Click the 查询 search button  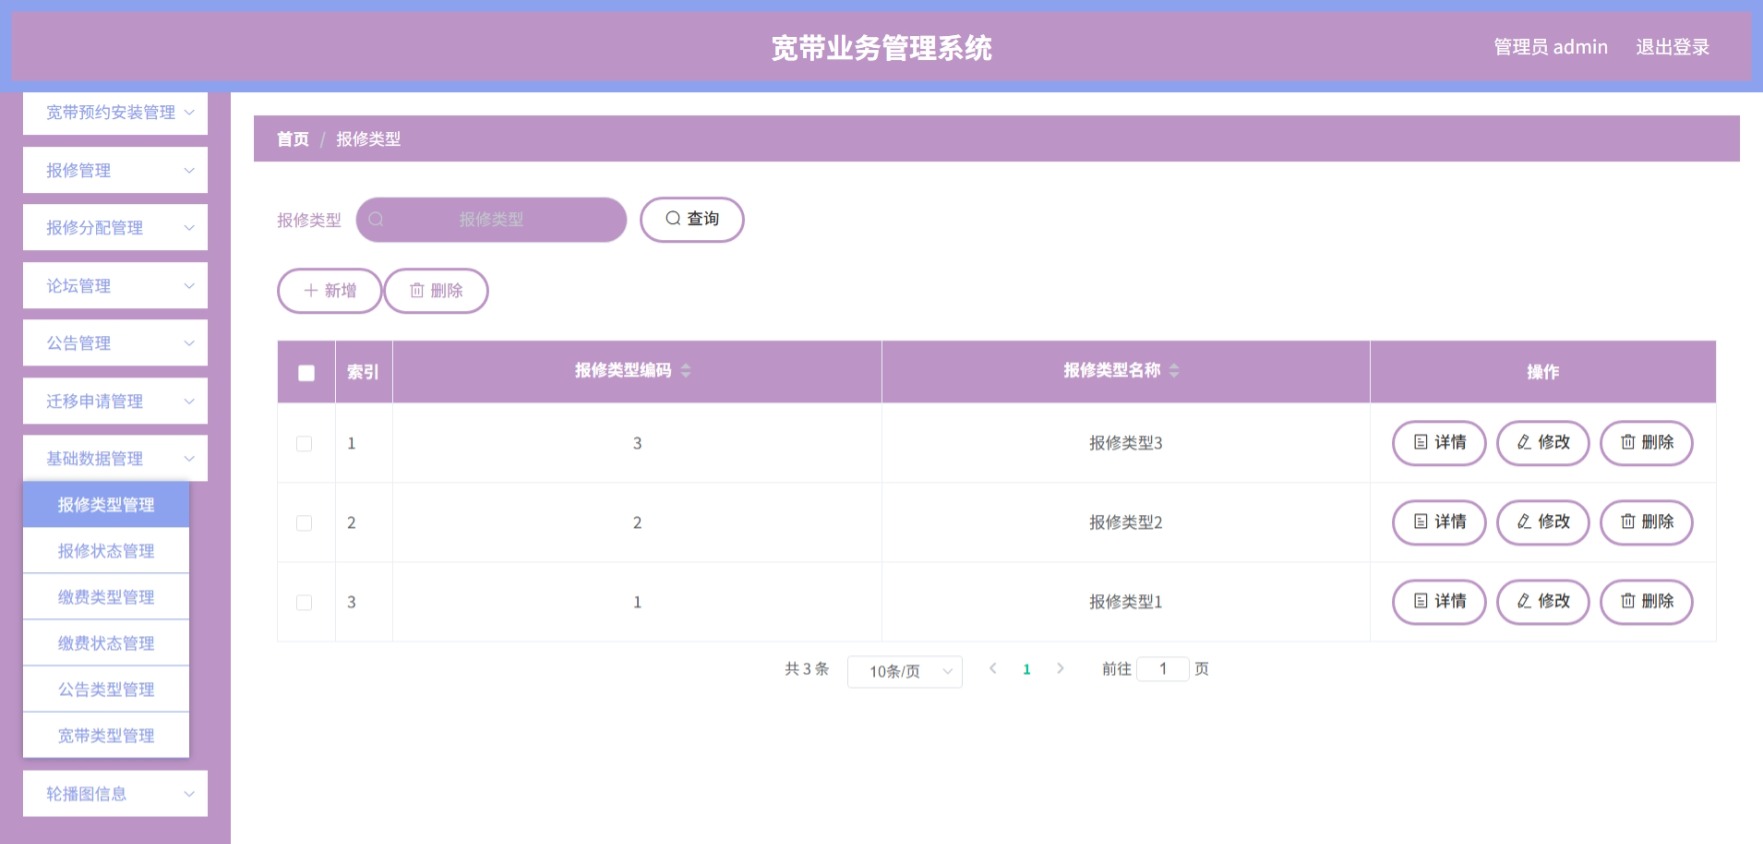click(x=692, y=219)
